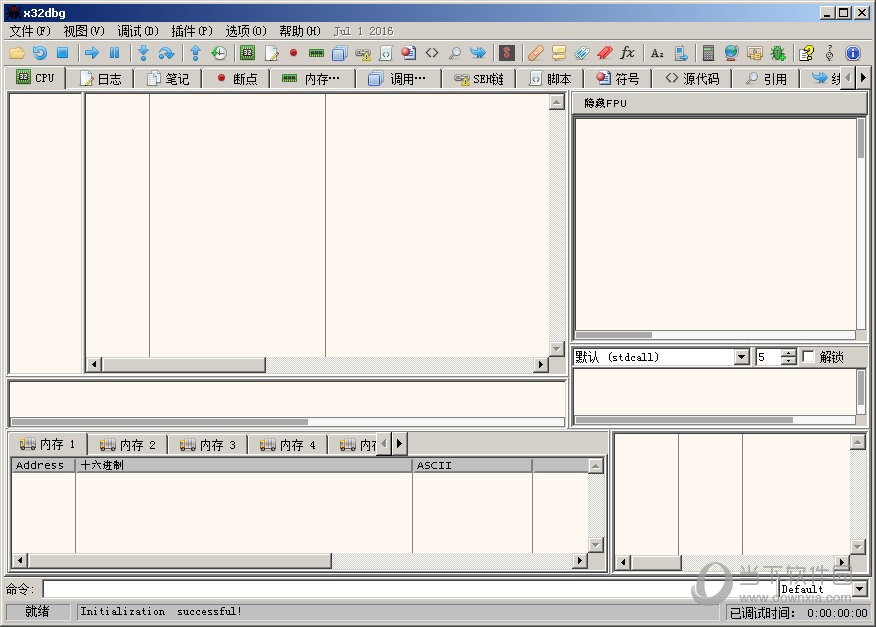Click the pause execution toolbar icon
876x627 pixels.
pyautogui.click(x=115, y=53)
